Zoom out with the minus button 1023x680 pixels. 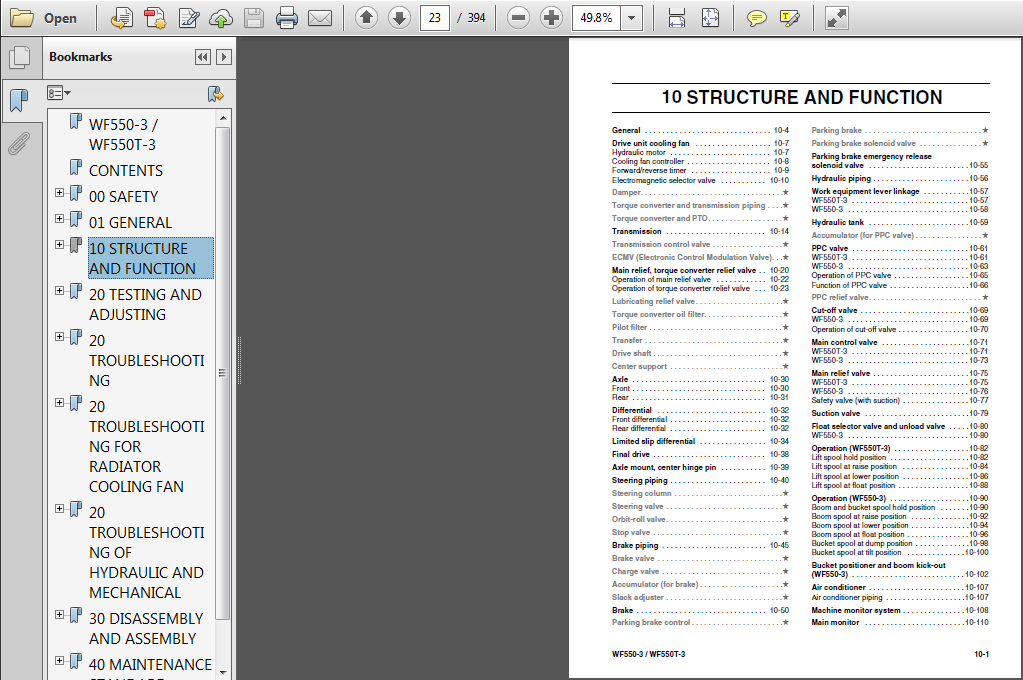(518, 18)
